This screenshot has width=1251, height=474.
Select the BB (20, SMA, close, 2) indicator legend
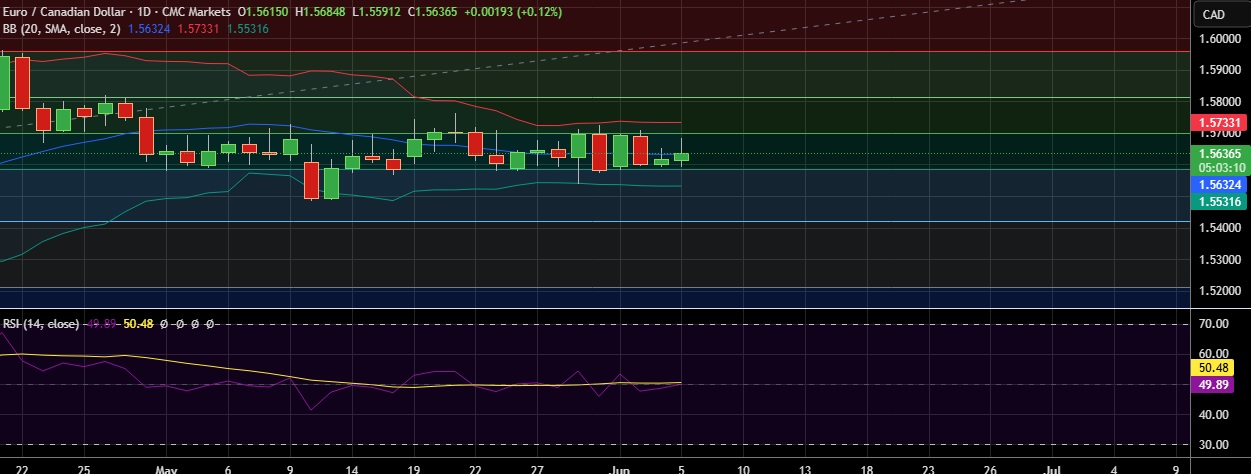click(x=62, y=29)
